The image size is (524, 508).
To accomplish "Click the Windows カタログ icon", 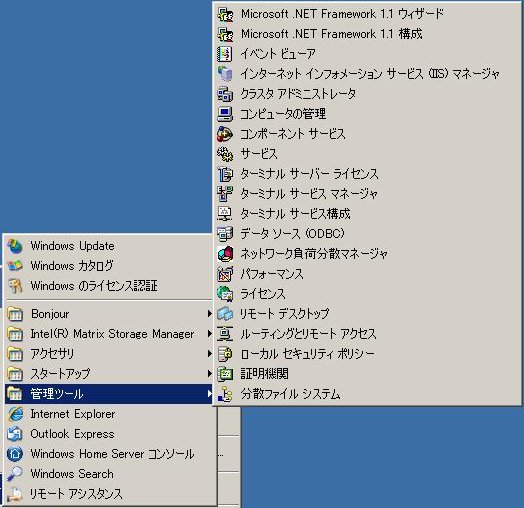I will tap(15, 266).
